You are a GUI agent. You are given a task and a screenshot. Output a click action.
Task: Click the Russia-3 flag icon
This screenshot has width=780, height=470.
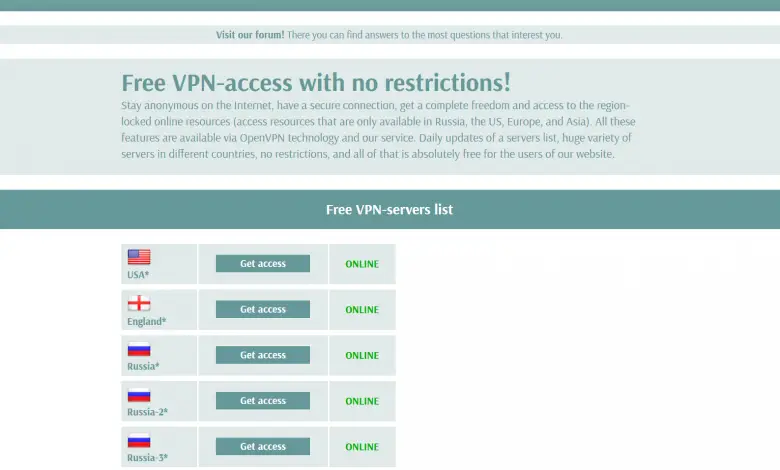click(x=139, y=440)
